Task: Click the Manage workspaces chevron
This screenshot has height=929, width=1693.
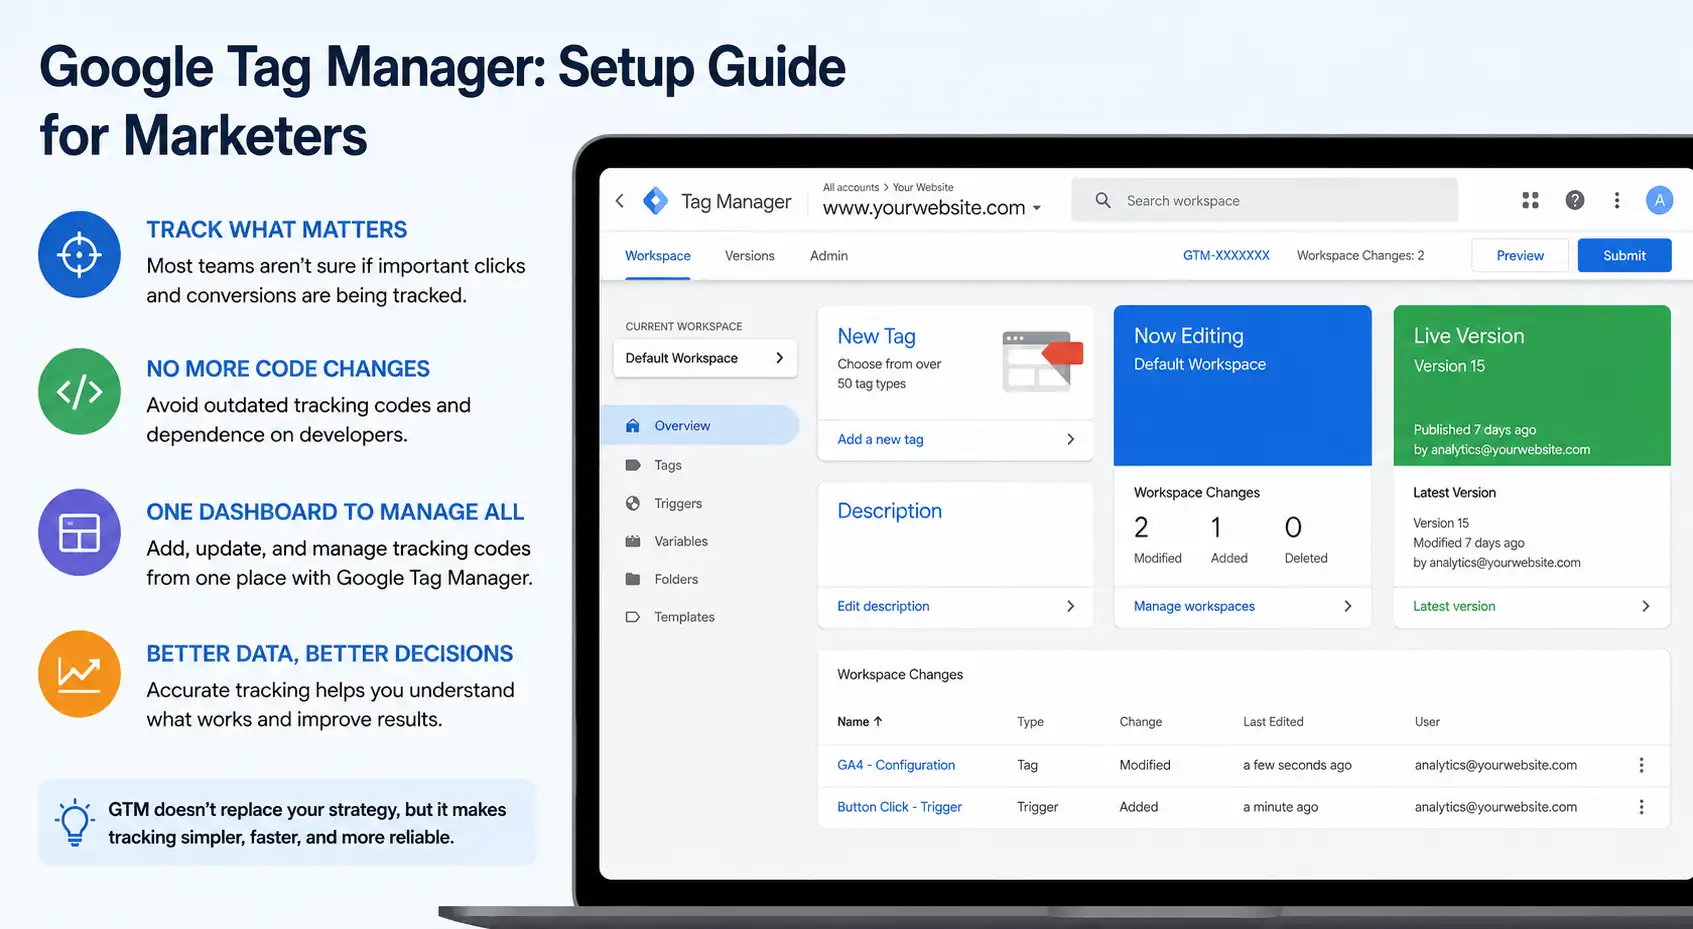Action: pyautogui.click(x=1348, y=606)
